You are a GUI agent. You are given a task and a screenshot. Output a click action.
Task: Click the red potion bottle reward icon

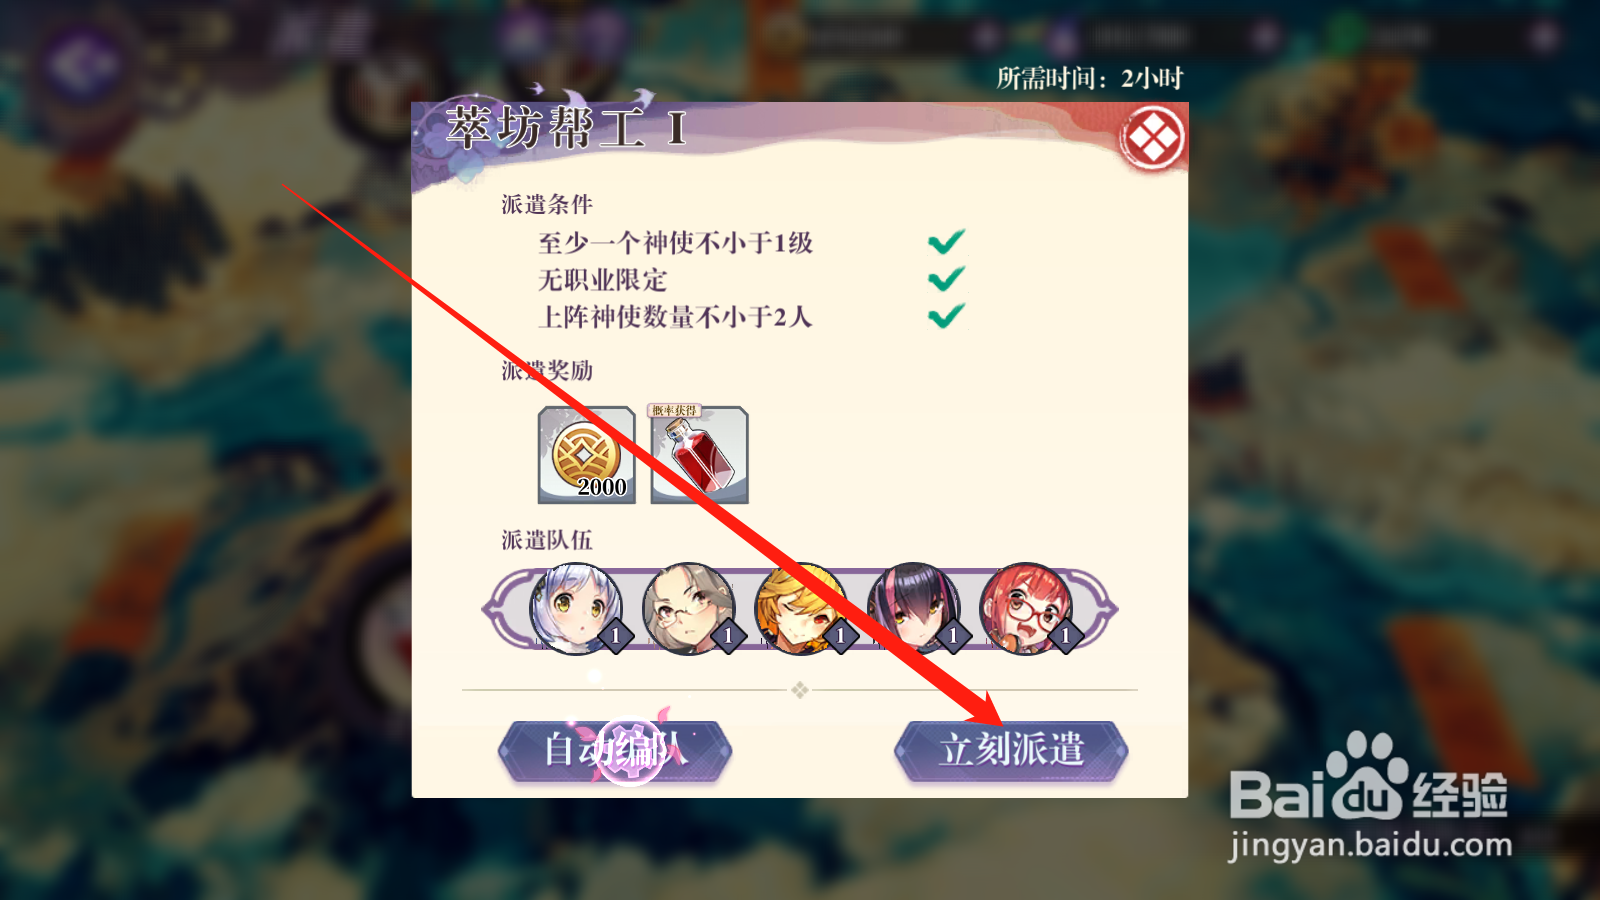700,454
